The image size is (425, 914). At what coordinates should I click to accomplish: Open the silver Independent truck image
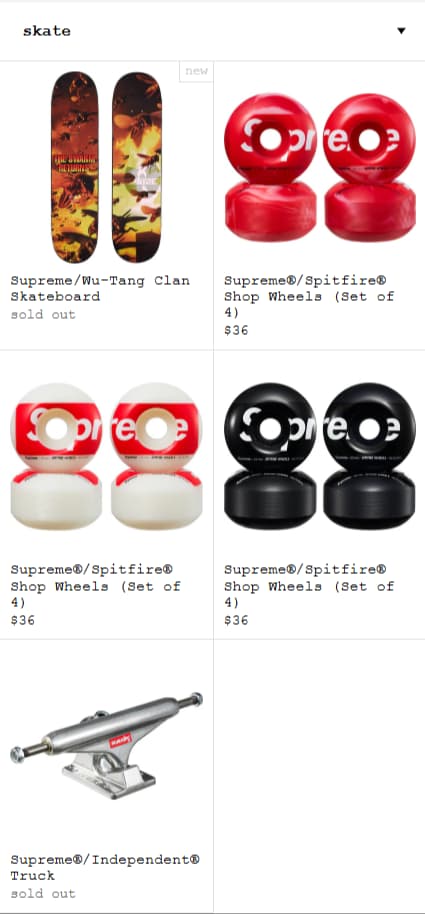[x=106, y=745]
